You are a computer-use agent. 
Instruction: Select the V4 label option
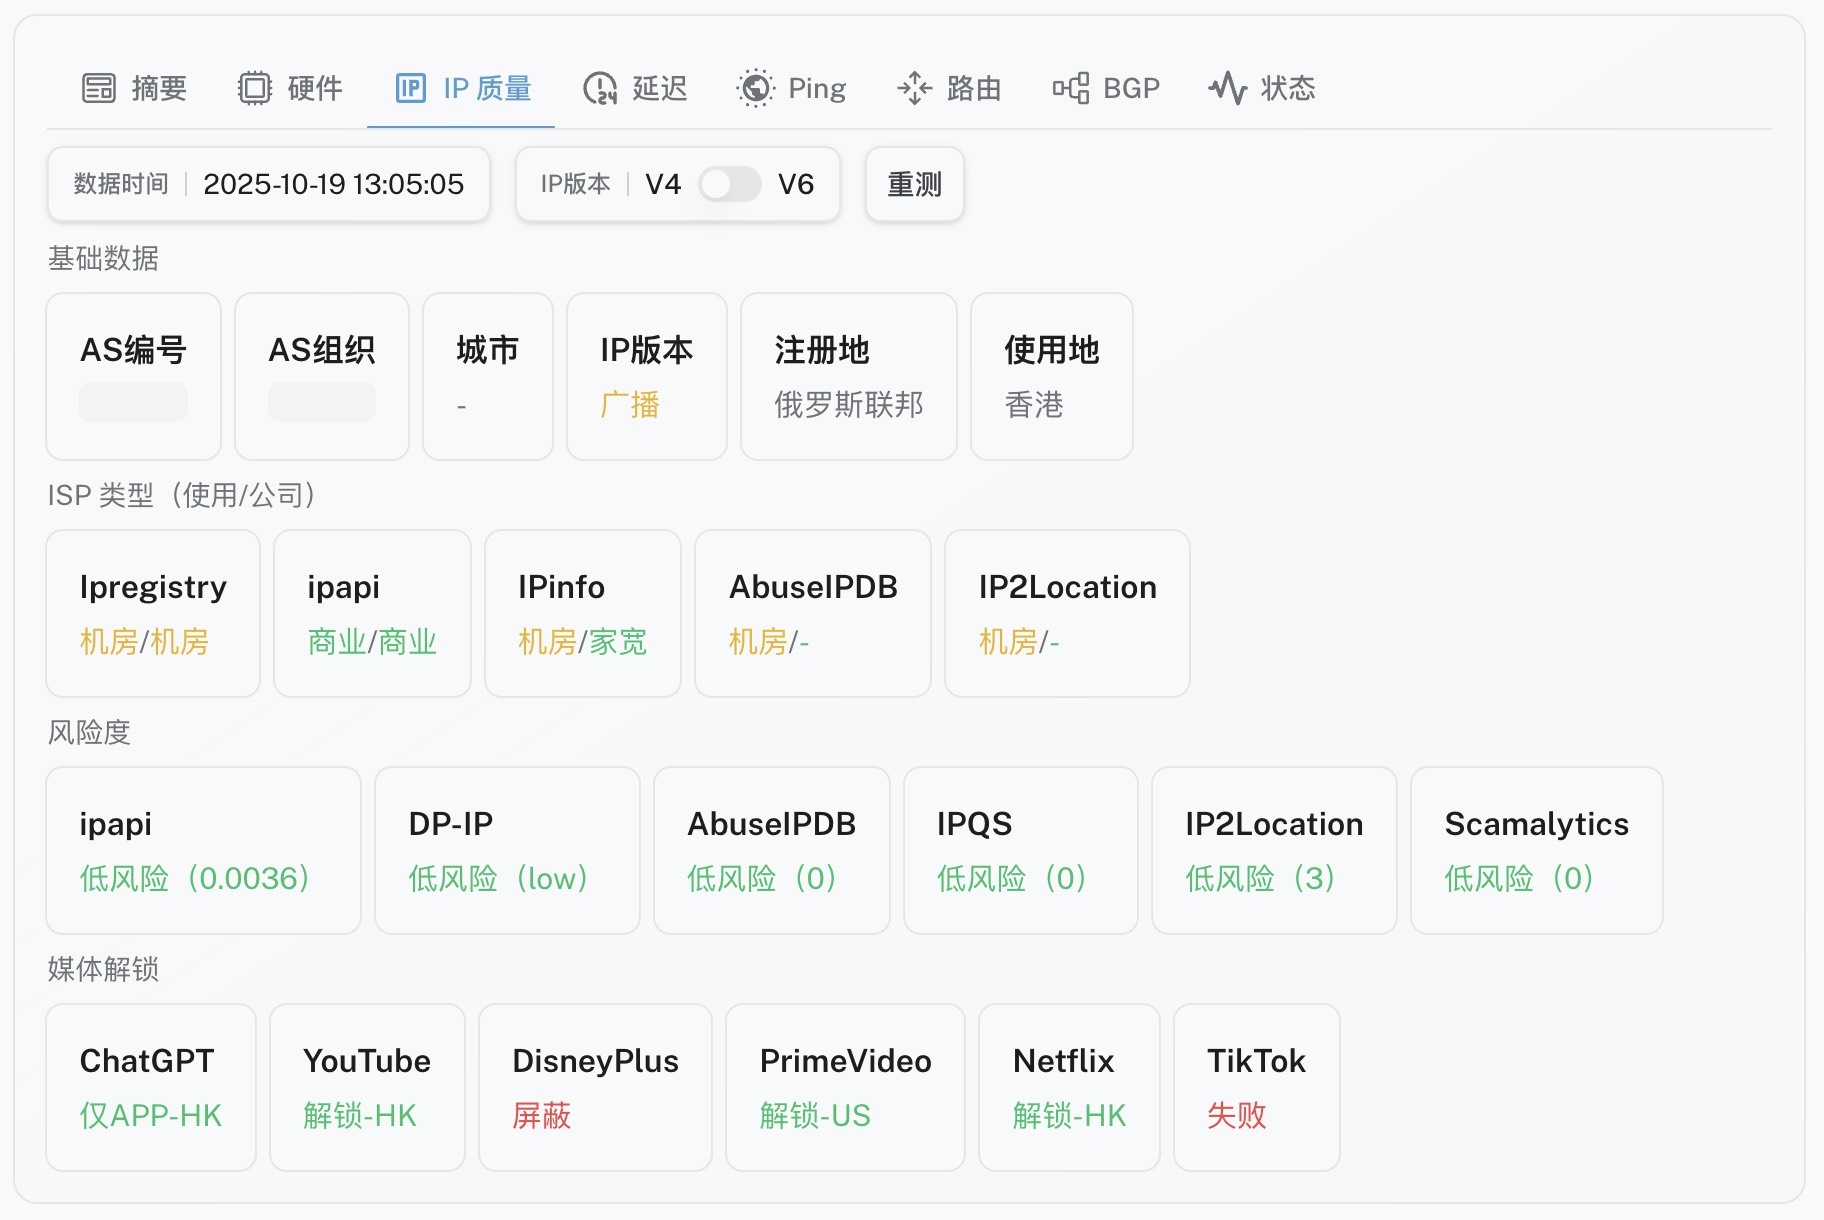[x=663, y=184]
